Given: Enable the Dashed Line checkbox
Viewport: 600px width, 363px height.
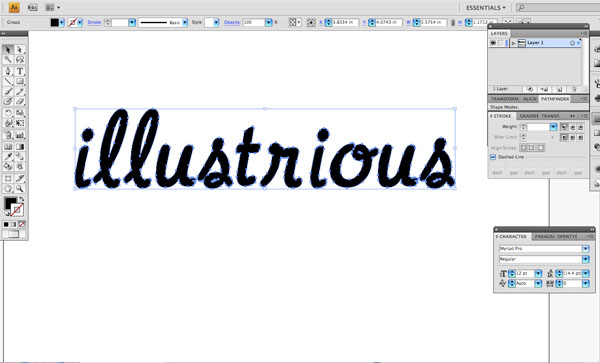Looking at the screenshot, I should 493,157.
